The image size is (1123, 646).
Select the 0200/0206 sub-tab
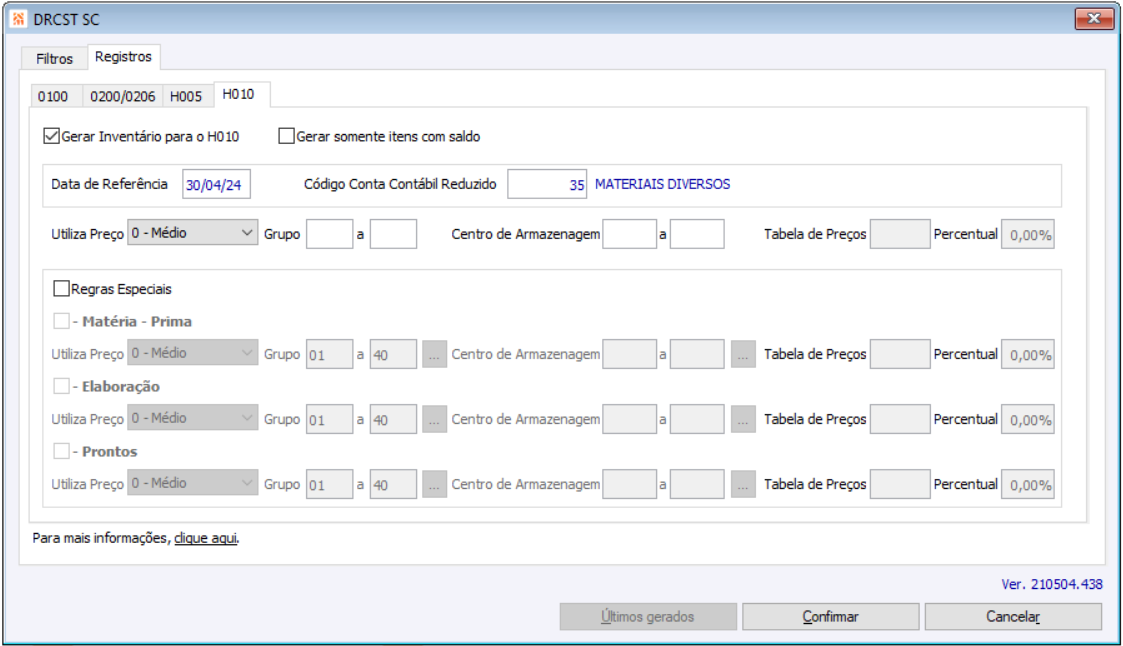pos(122,97)
